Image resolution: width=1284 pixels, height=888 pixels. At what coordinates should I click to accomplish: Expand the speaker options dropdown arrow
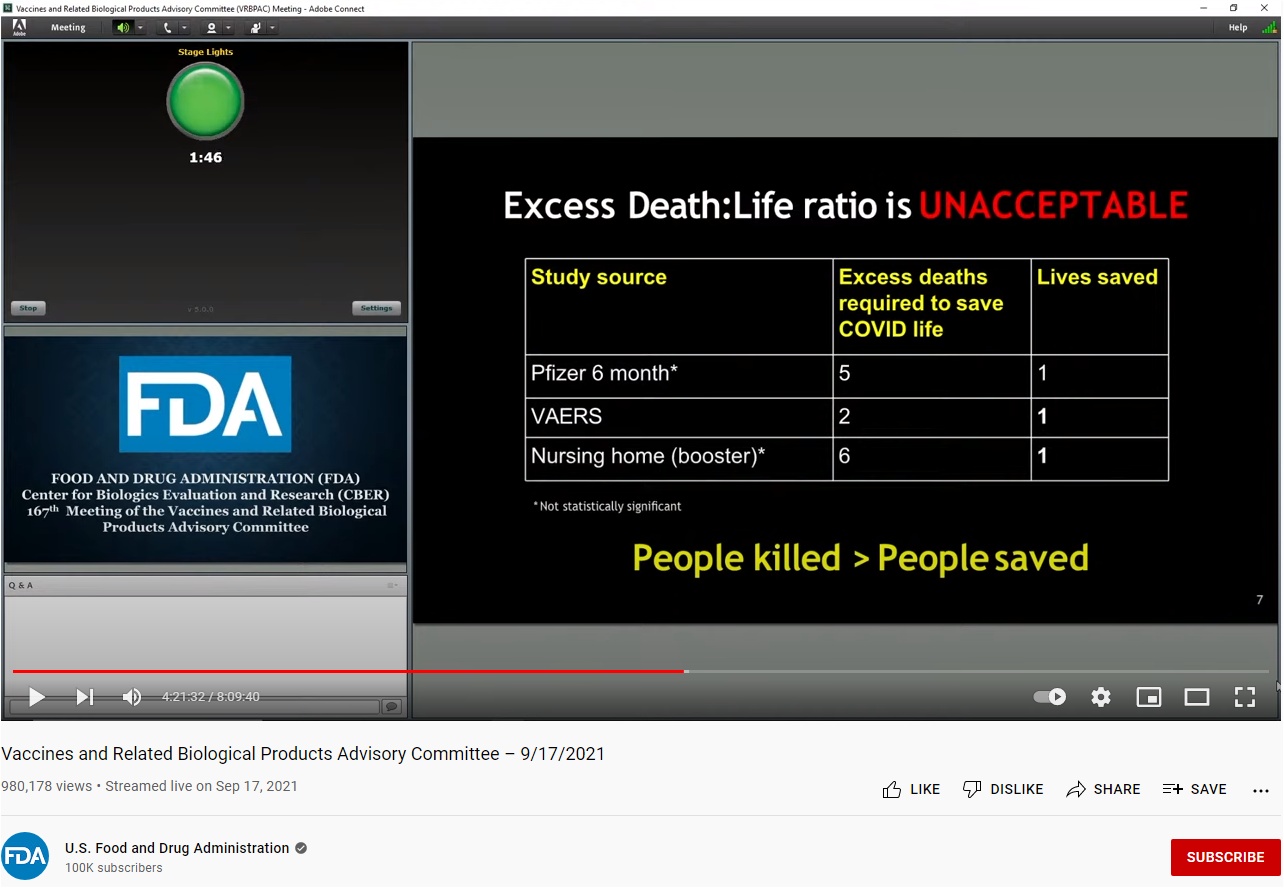click(x=140, y=28)
